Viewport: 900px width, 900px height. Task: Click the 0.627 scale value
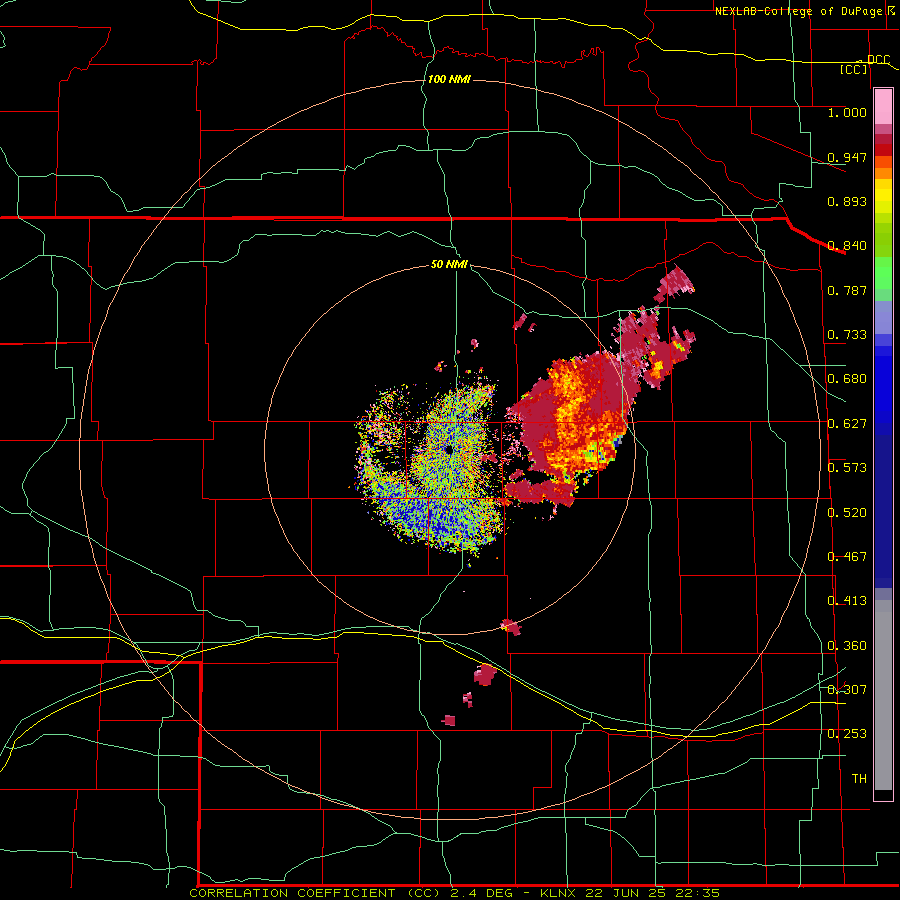coord(847,424)
